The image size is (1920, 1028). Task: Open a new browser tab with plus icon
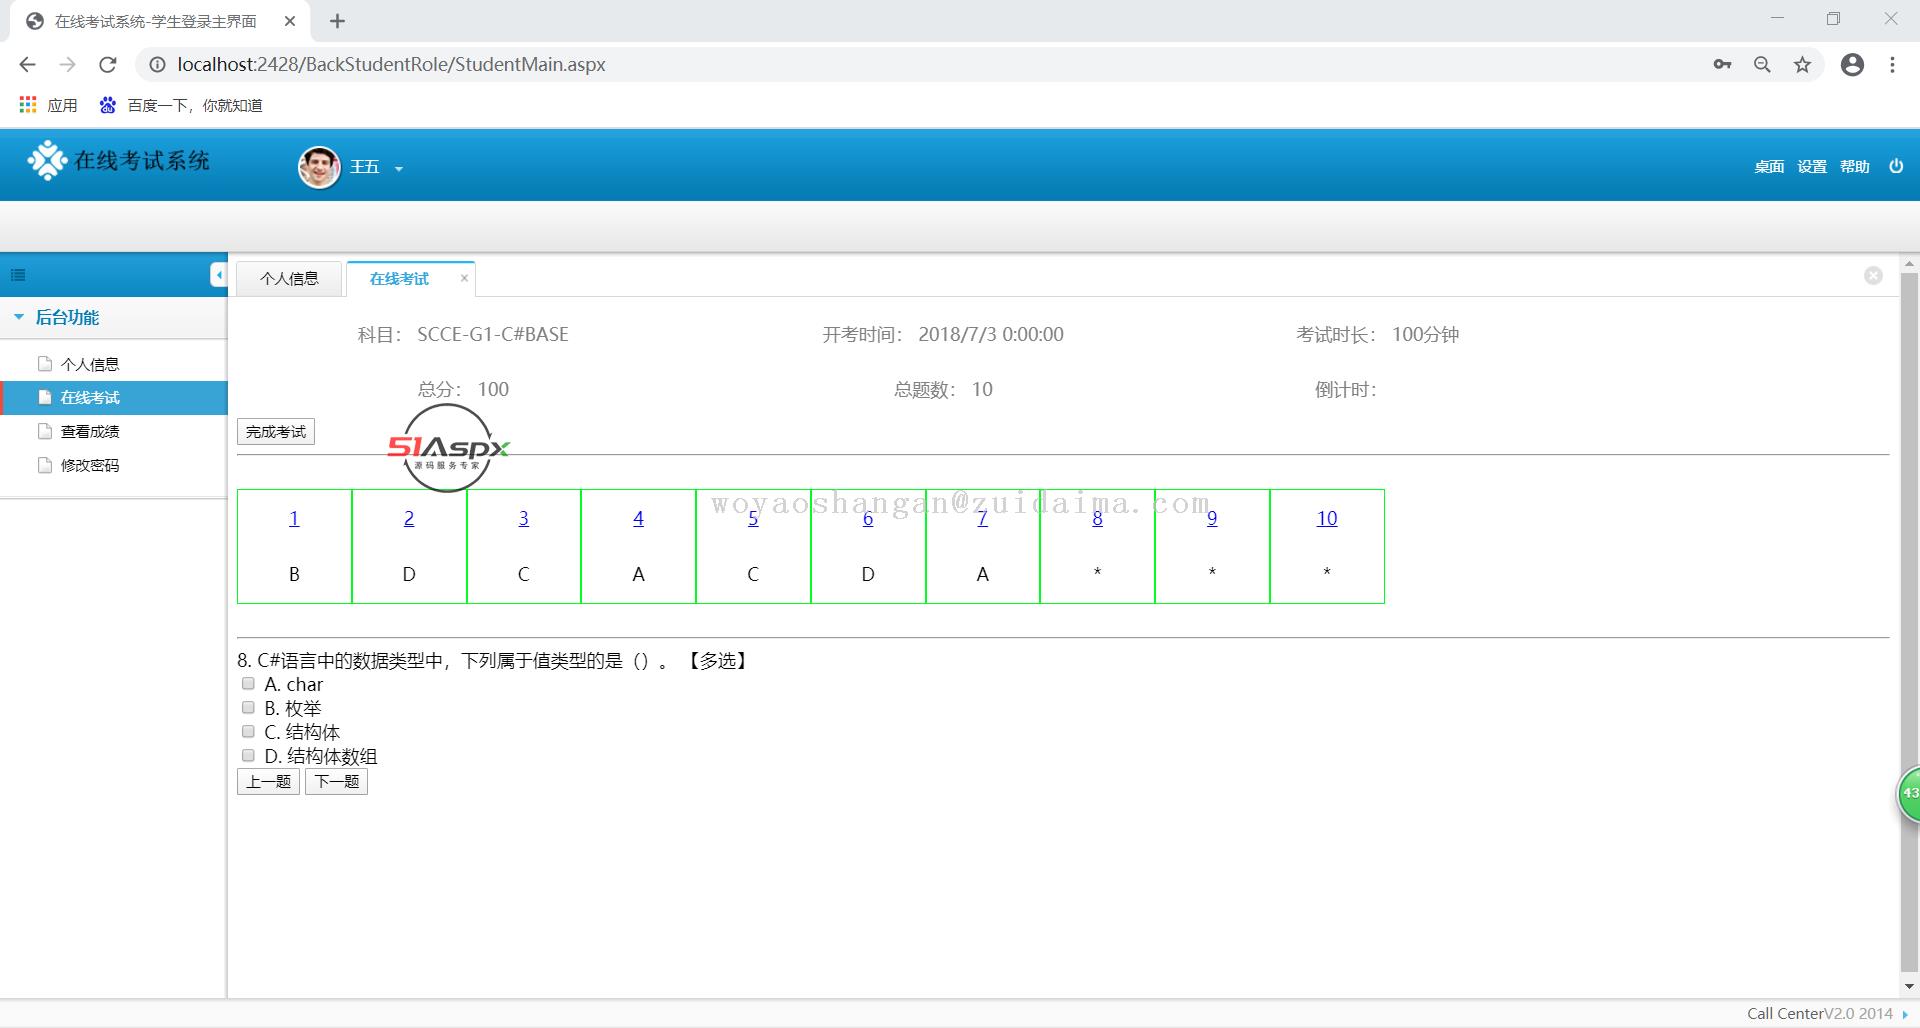click(337, 21)
